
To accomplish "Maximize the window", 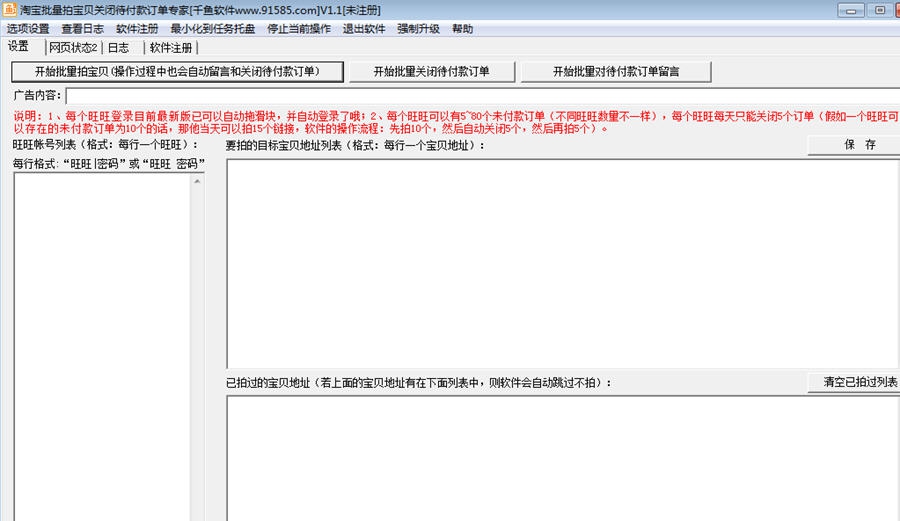I will (880, 10).
